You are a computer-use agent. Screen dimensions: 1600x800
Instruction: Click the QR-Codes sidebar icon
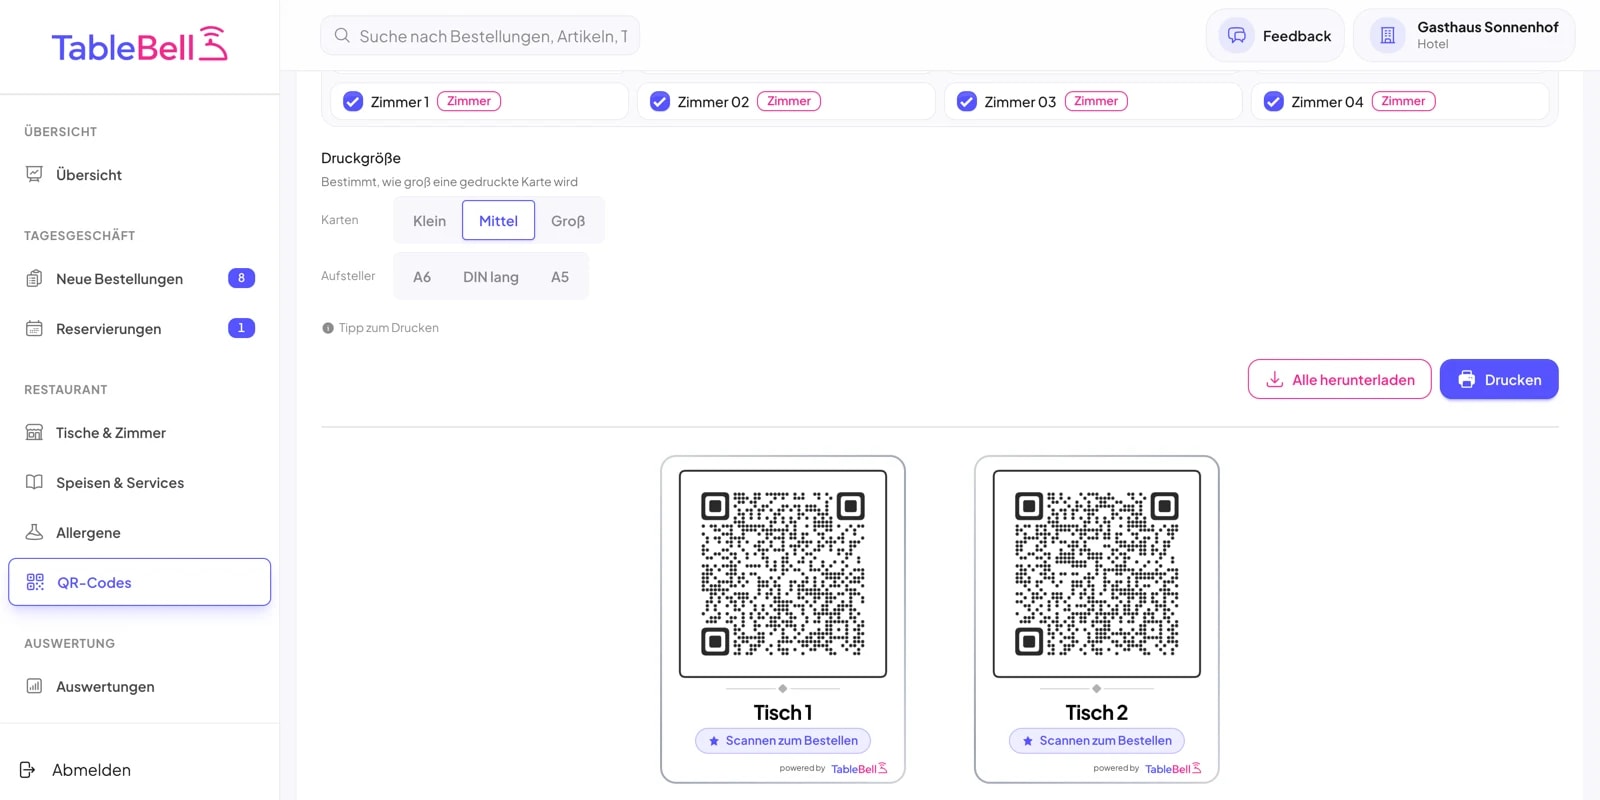click(x=35, y=582)
